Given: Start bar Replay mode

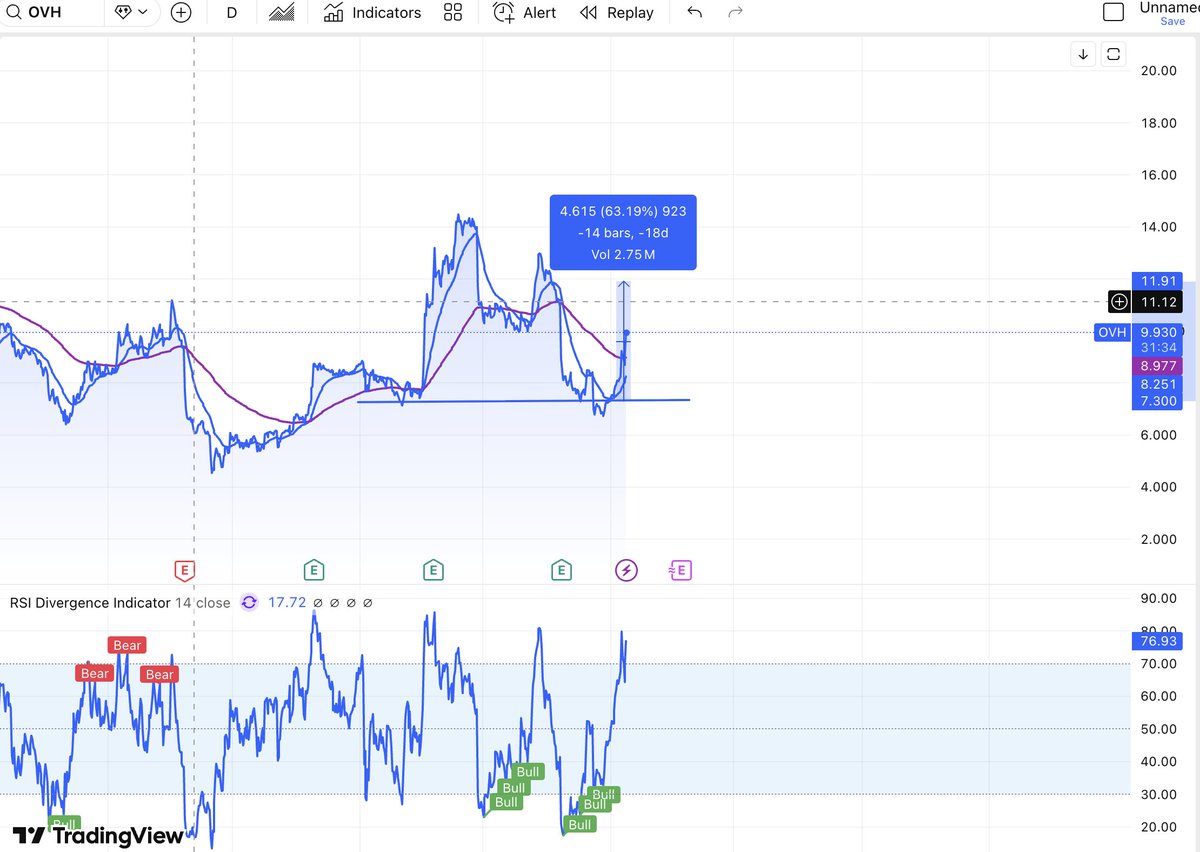Looking at the screenshot, I should [x=616, y=13].
